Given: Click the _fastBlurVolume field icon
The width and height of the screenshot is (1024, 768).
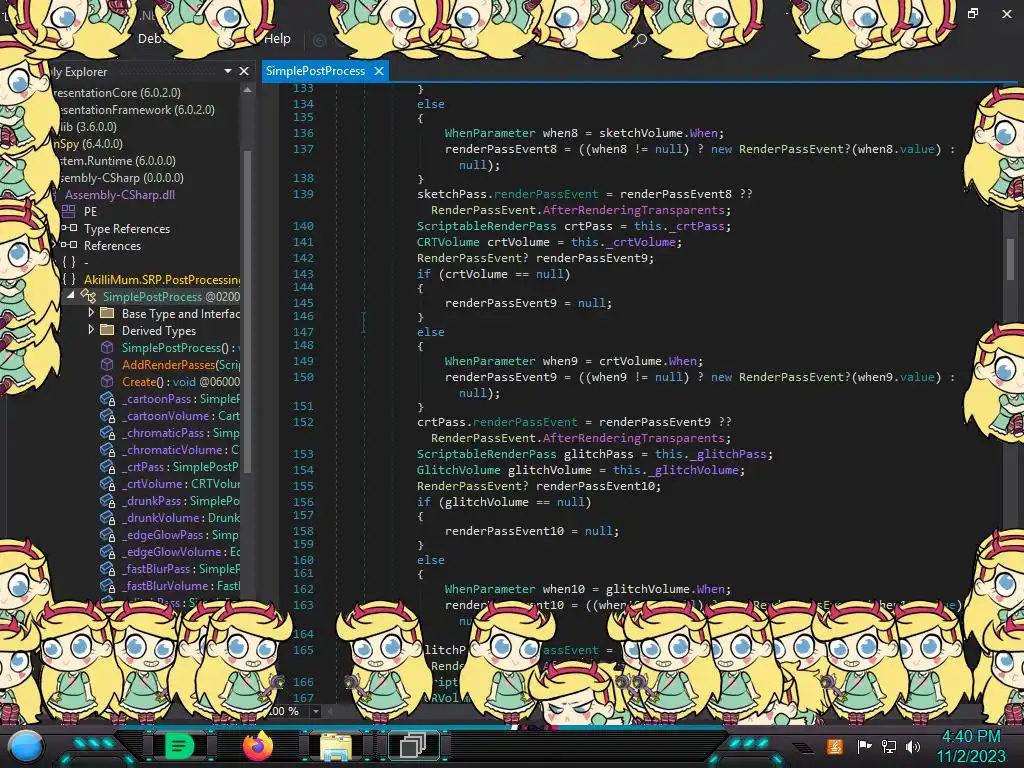Looking at the screenshot, I should [108, 585].
